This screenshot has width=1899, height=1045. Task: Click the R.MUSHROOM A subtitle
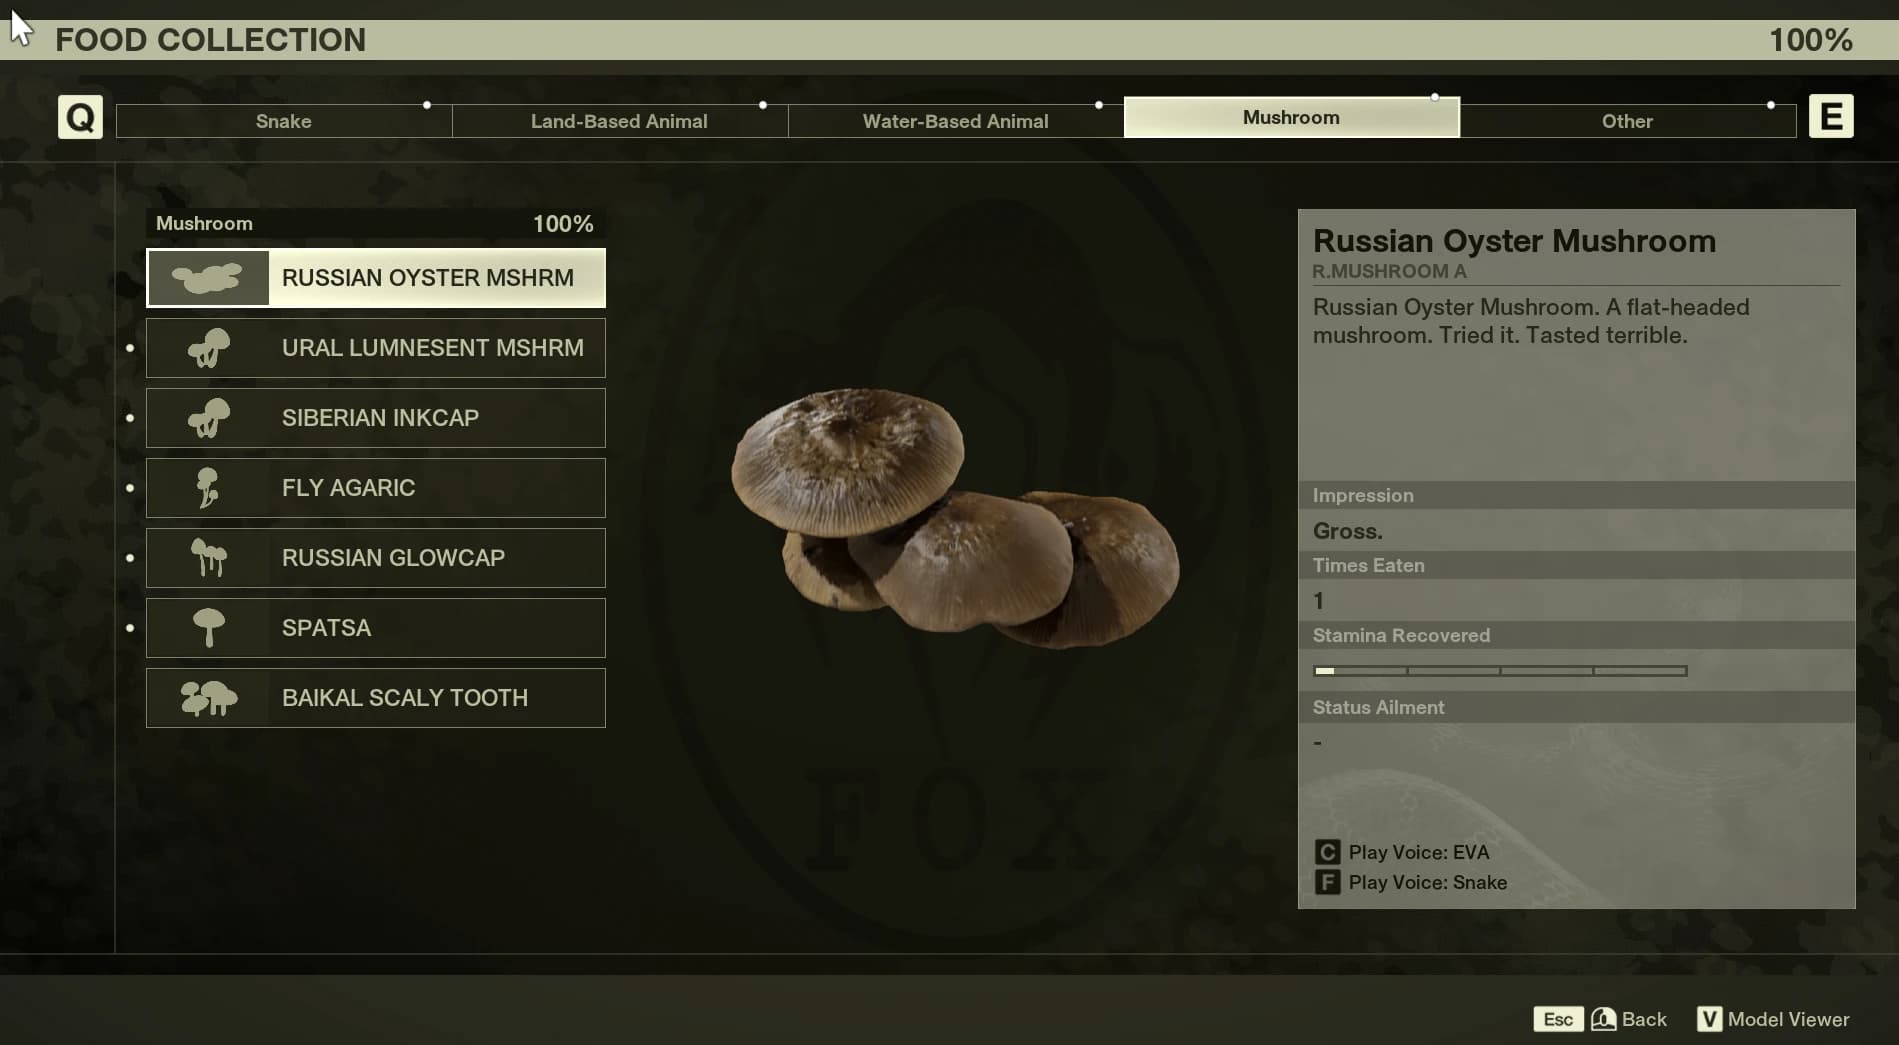1389,271
